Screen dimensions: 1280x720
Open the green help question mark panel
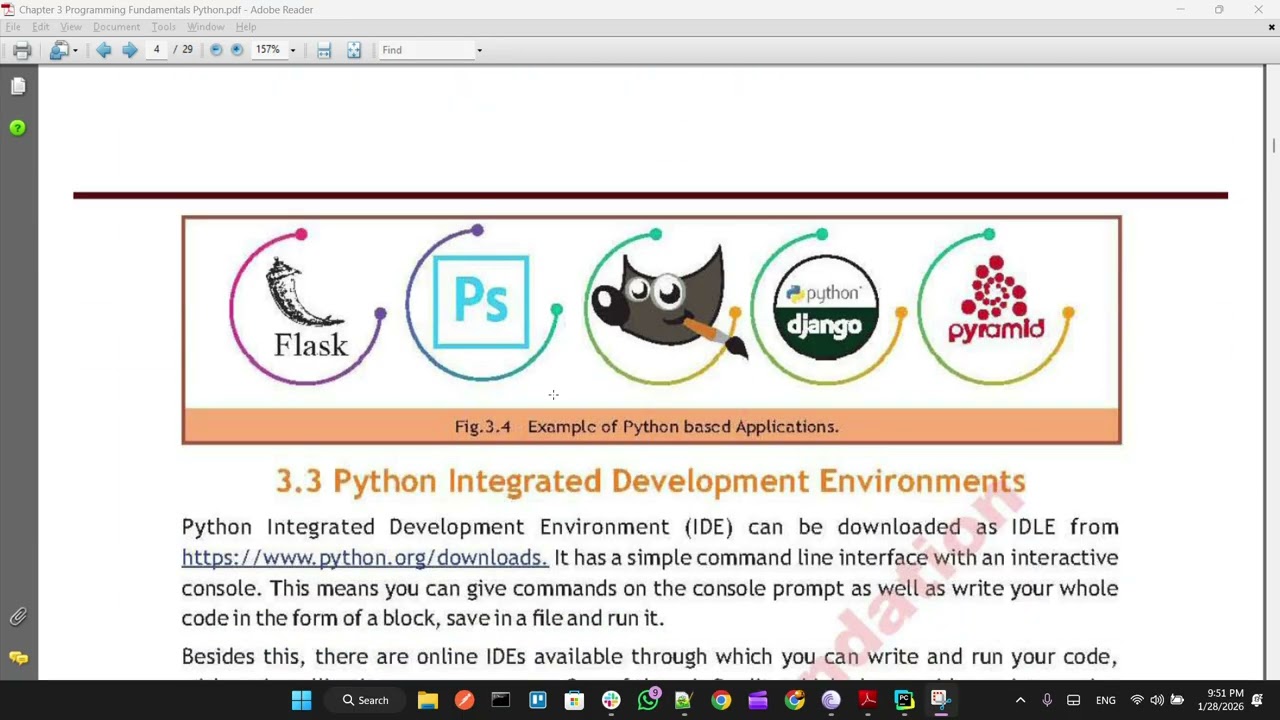click(18, 128)
